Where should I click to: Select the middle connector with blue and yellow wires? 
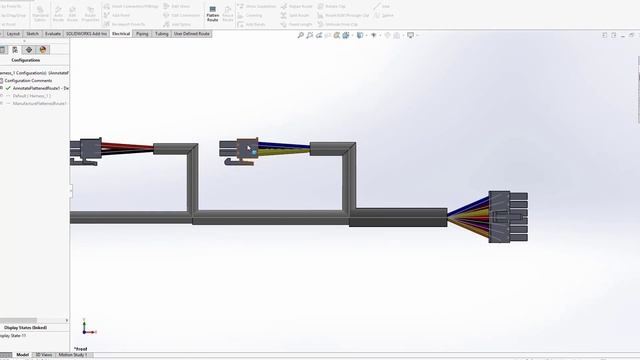tap(239, 151)
